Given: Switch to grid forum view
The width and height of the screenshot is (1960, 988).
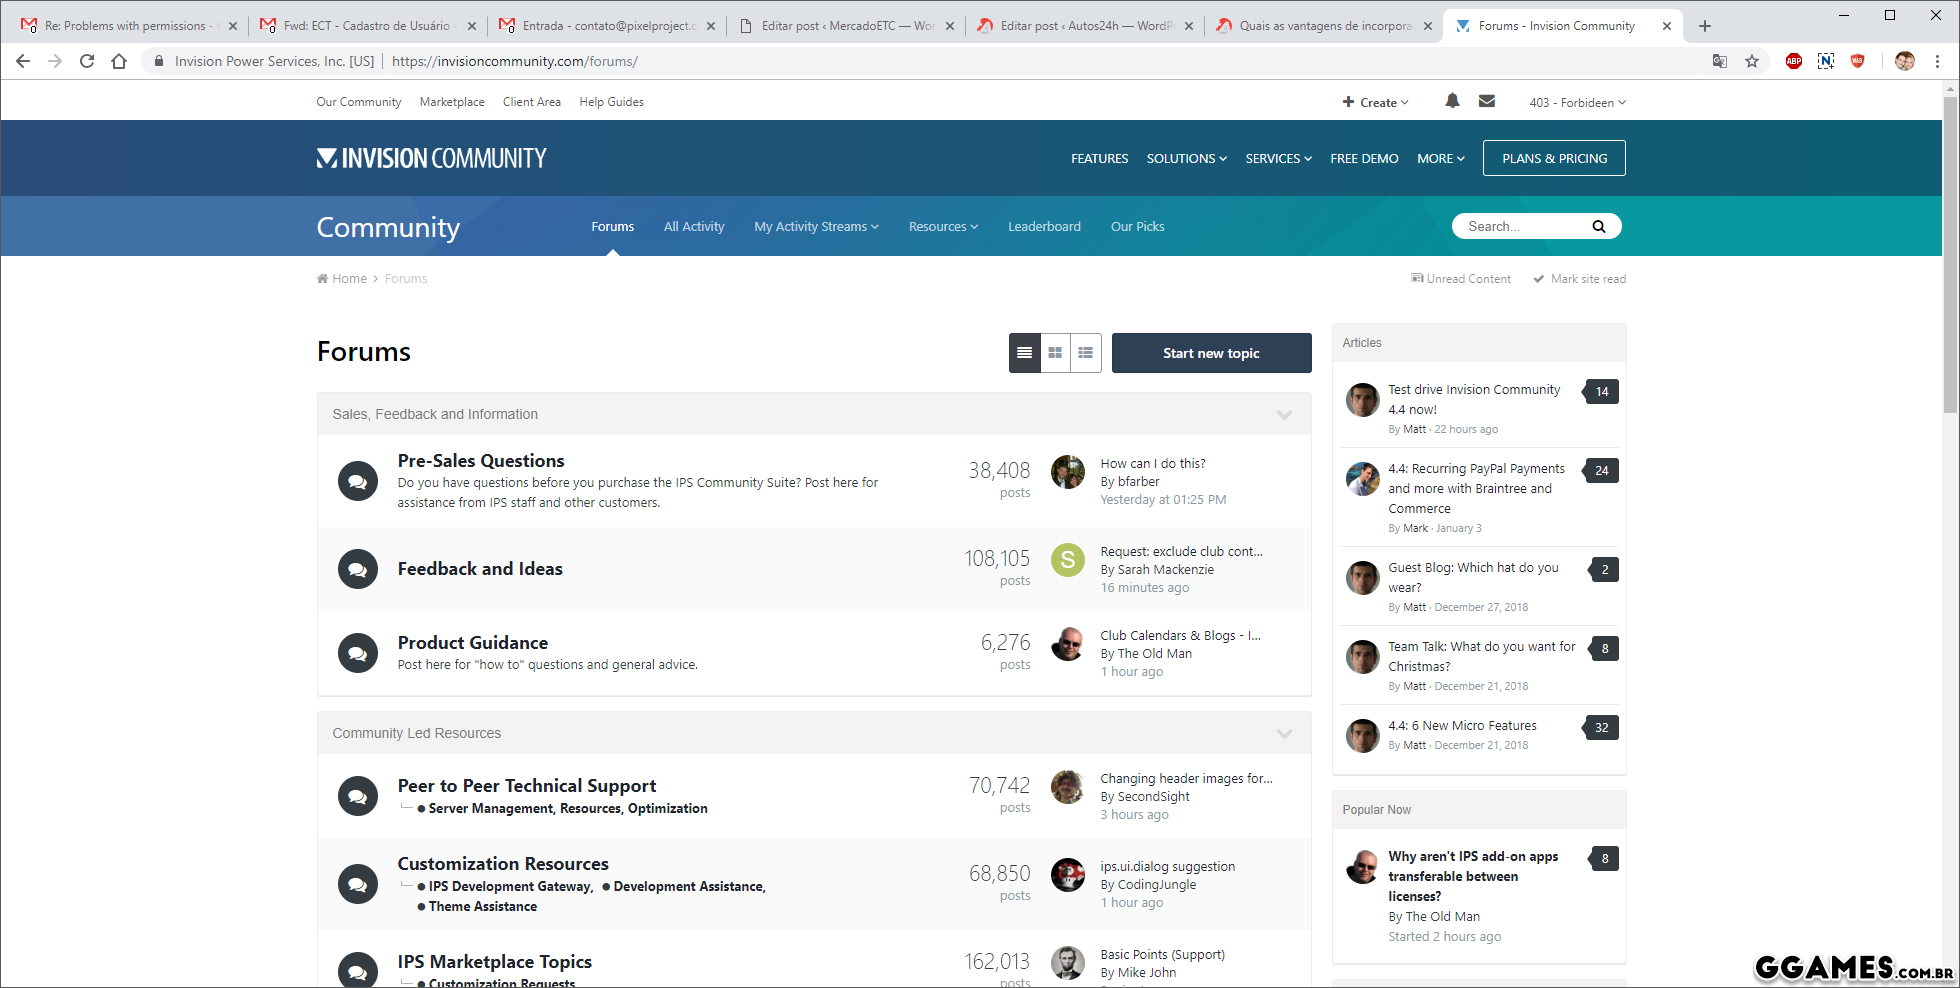Looking at the screenshot, I should point(1055,353).
